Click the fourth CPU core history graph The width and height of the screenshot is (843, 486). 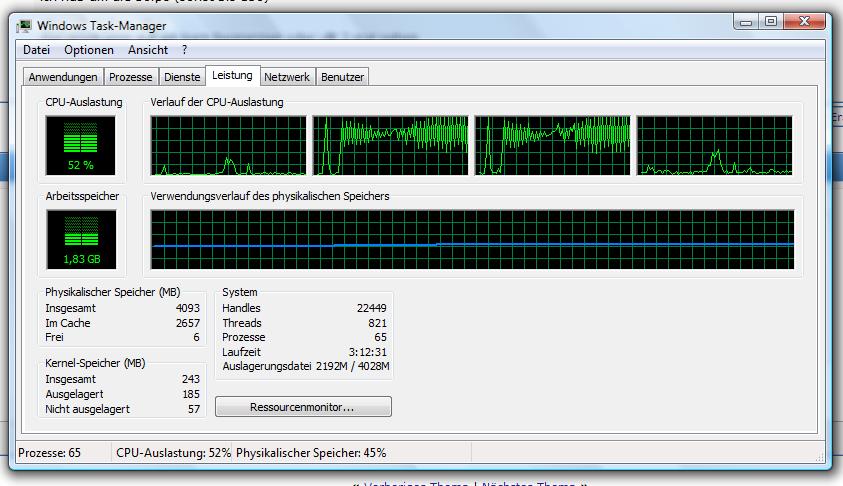715,145
